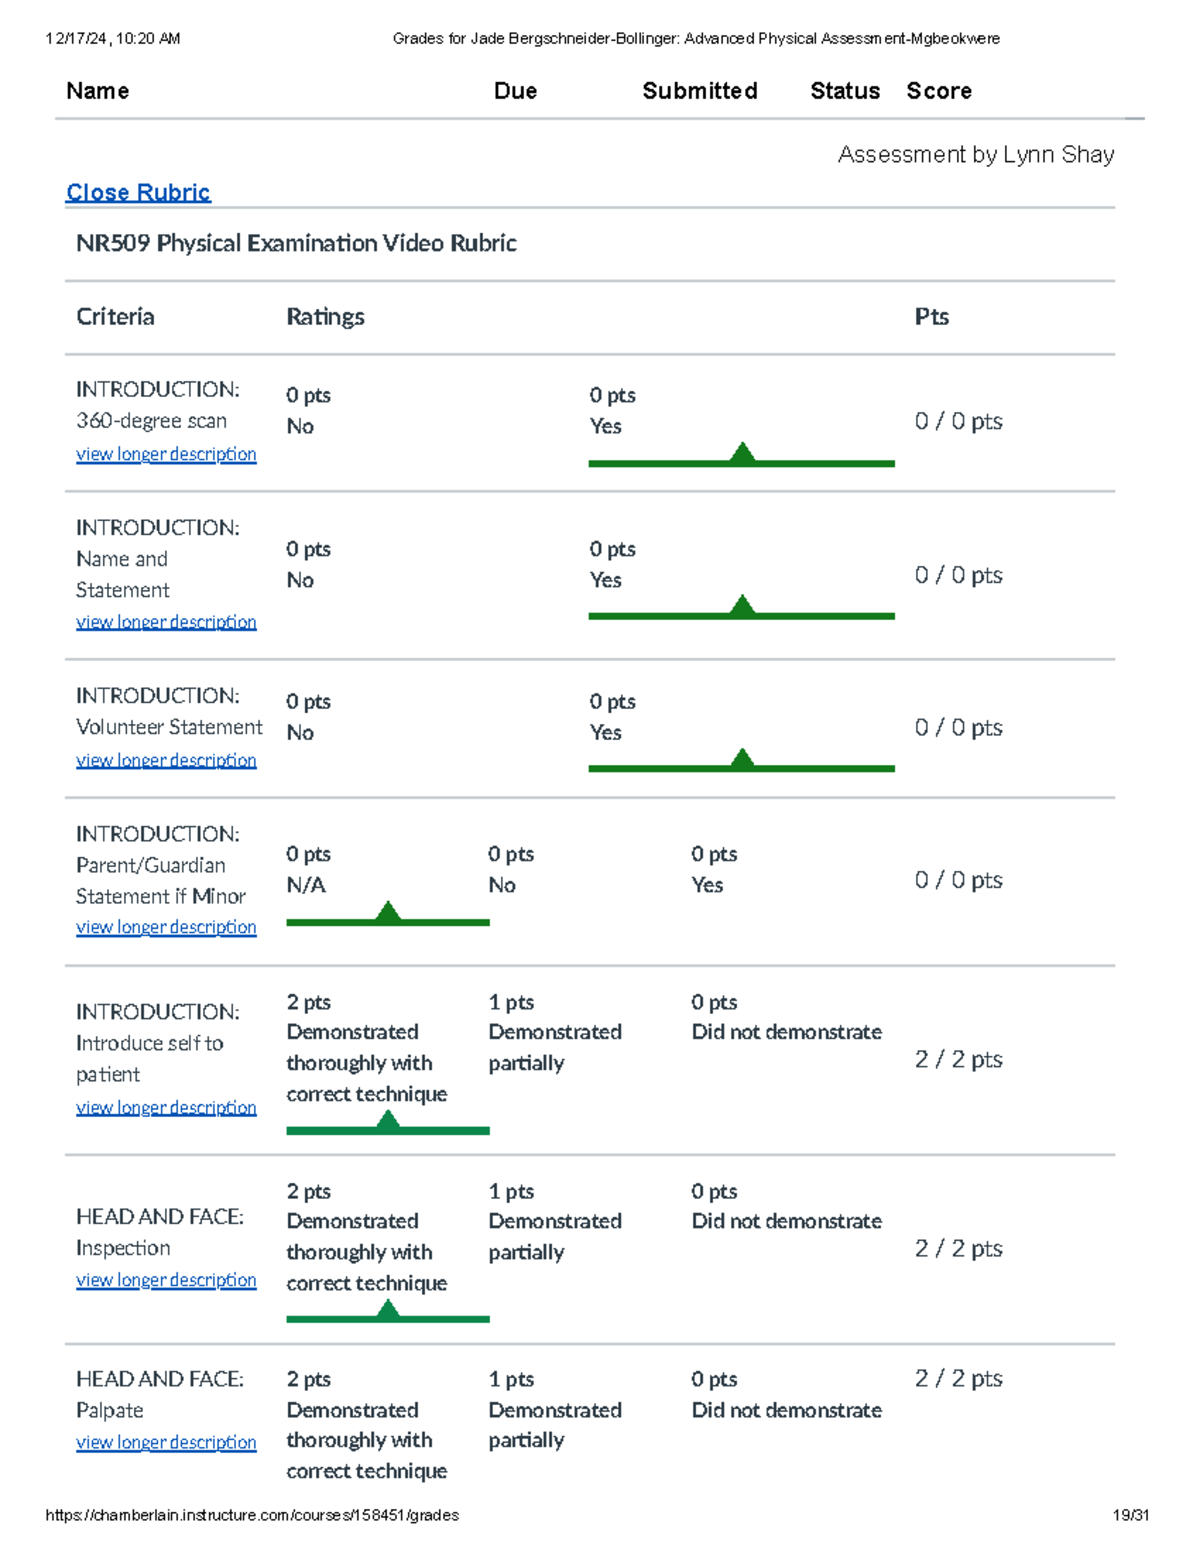Click green triangle marker in Name and Statement row
The image size is (1200, 1553).
pos(741,606)
